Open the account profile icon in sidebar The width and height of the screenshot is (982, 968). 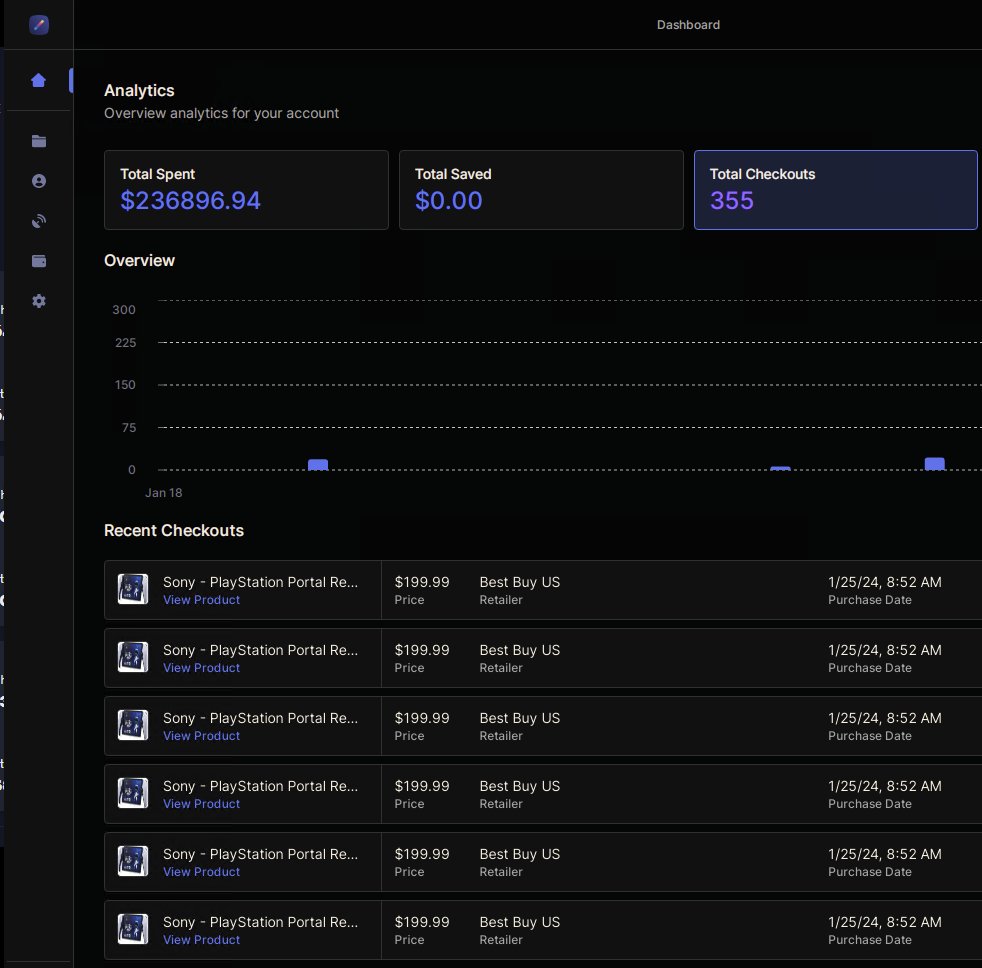(39, 181)
